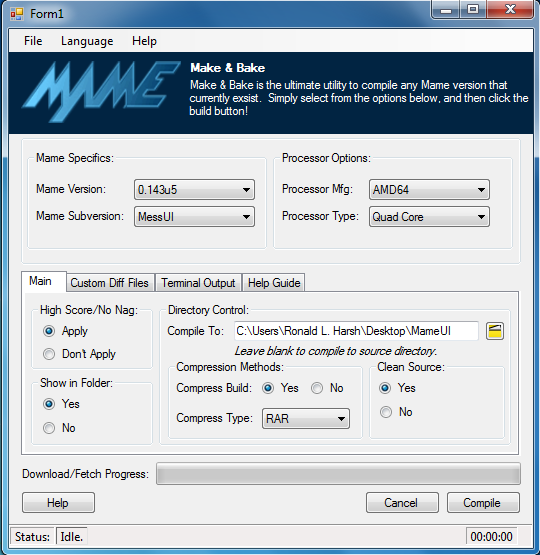This screenshot has width=540, height=555.
Task: Set Clean Source to No
Action: (386, 412)
